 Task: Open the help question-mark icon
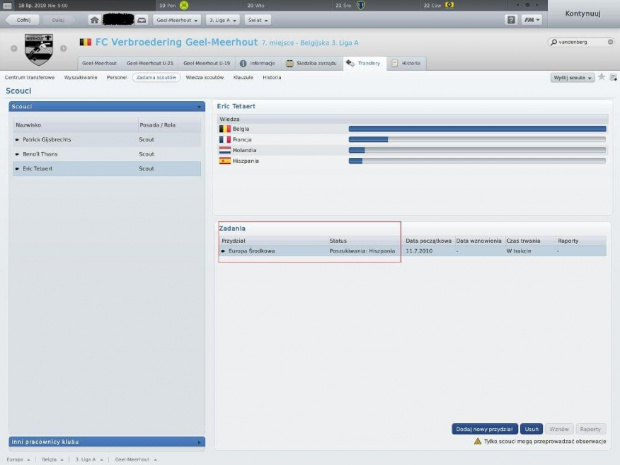[x=511, y=20]
